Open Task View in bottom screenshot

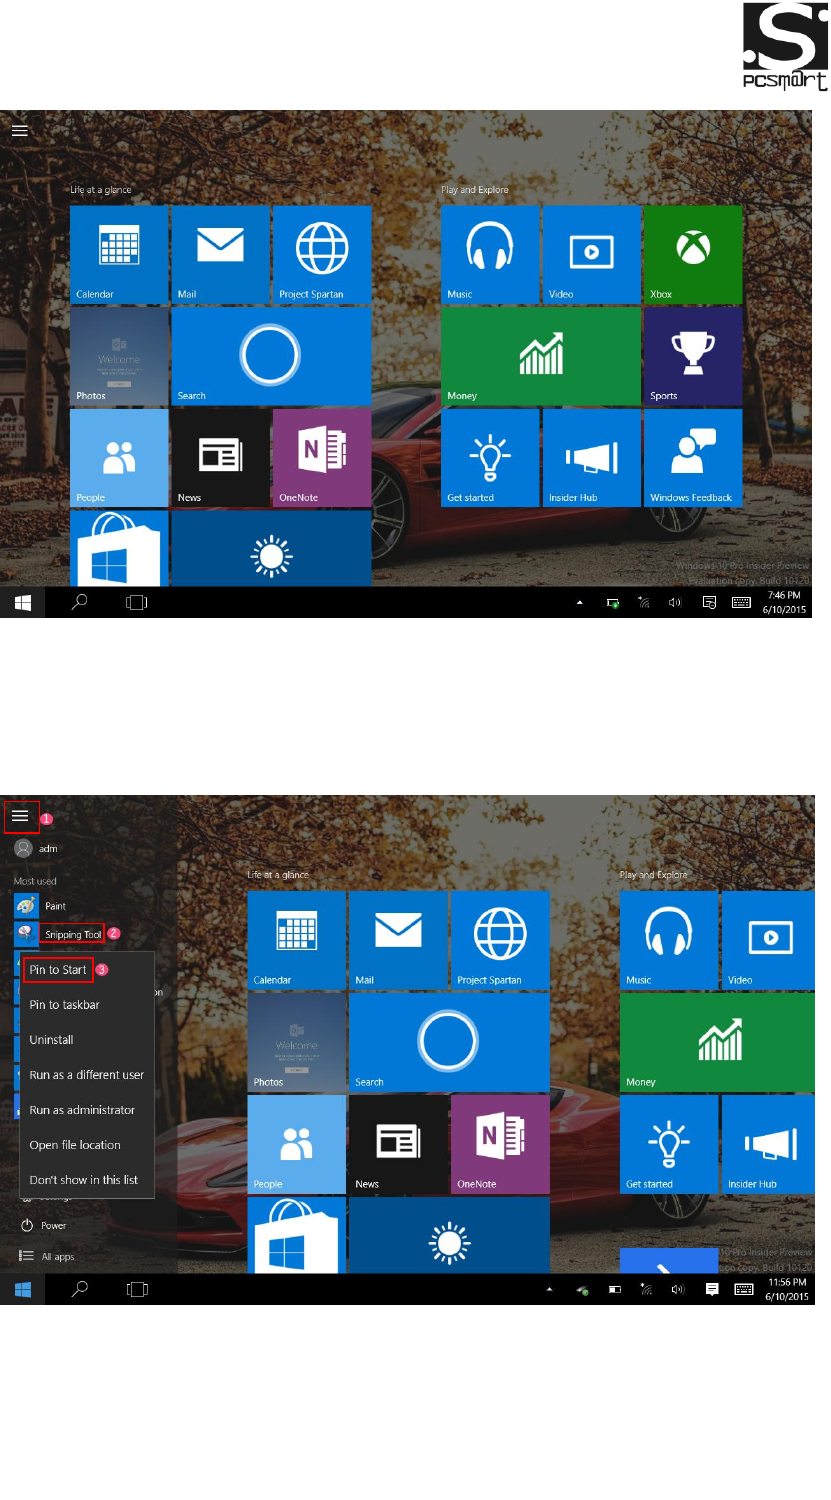click(x=137, y=1290)
